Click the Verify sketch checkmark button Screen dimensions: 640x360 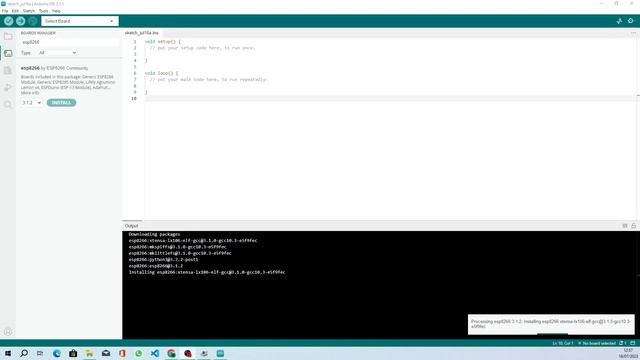(9, 21)
